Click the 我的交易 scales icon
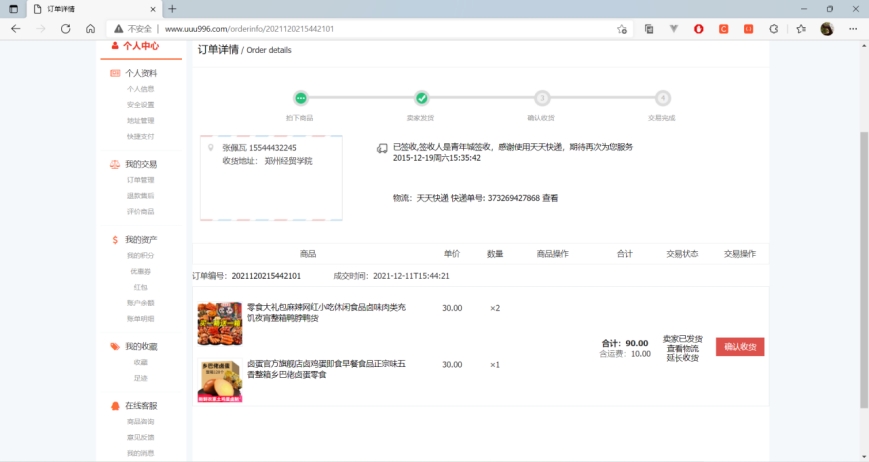869x462 pixels. pyautogui.click(x=115, y=164)
